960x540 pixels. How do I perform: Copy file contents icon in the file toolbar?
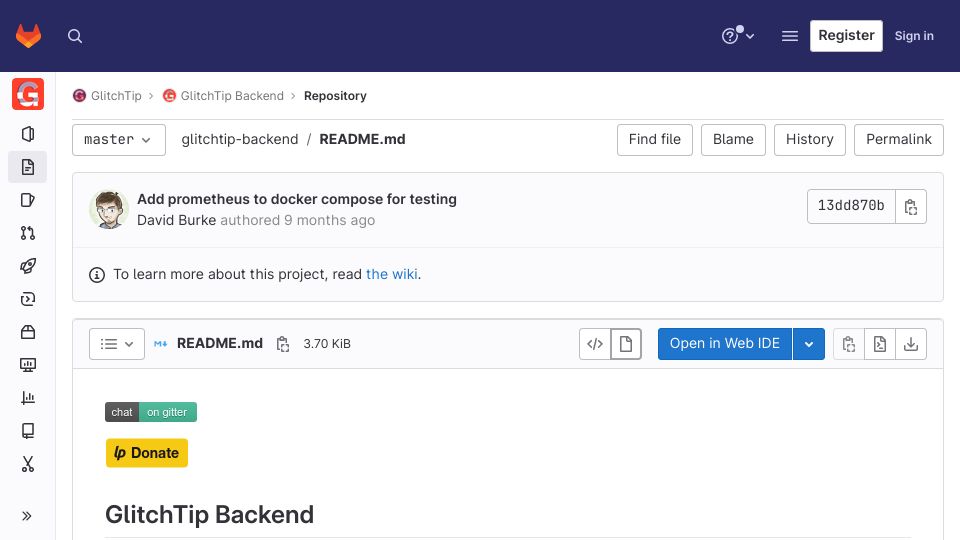(x=849, y=343)
